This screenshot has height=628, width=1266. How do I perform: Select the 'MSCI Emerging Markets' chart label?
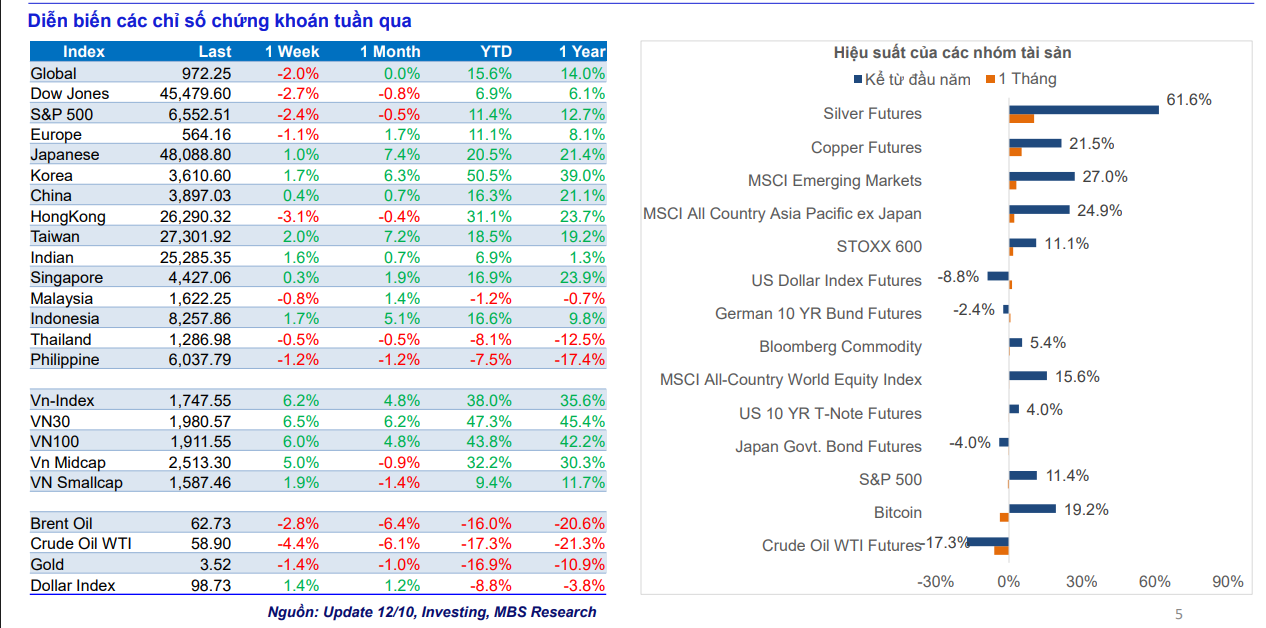835,181
